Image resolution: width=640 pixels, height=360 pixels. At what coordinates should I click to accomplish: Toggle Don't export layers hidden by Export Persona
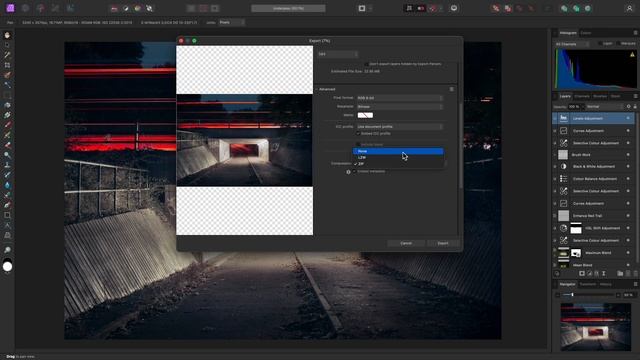[366, 64]
